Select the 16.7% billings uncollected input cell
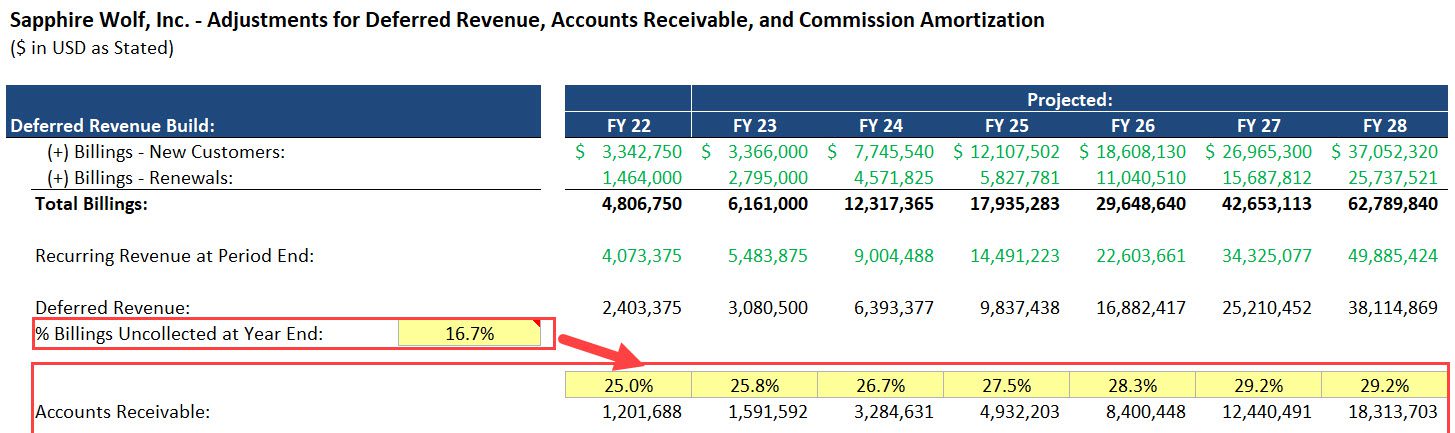 (469, 334)
